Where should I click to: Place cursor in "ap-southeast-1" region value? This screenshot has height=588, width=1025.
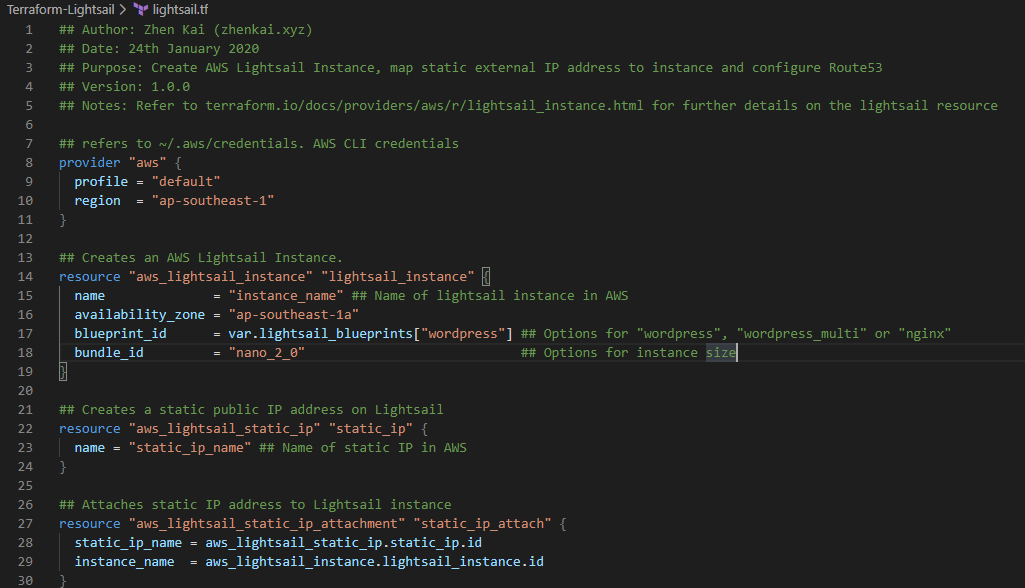coord(212,200)
